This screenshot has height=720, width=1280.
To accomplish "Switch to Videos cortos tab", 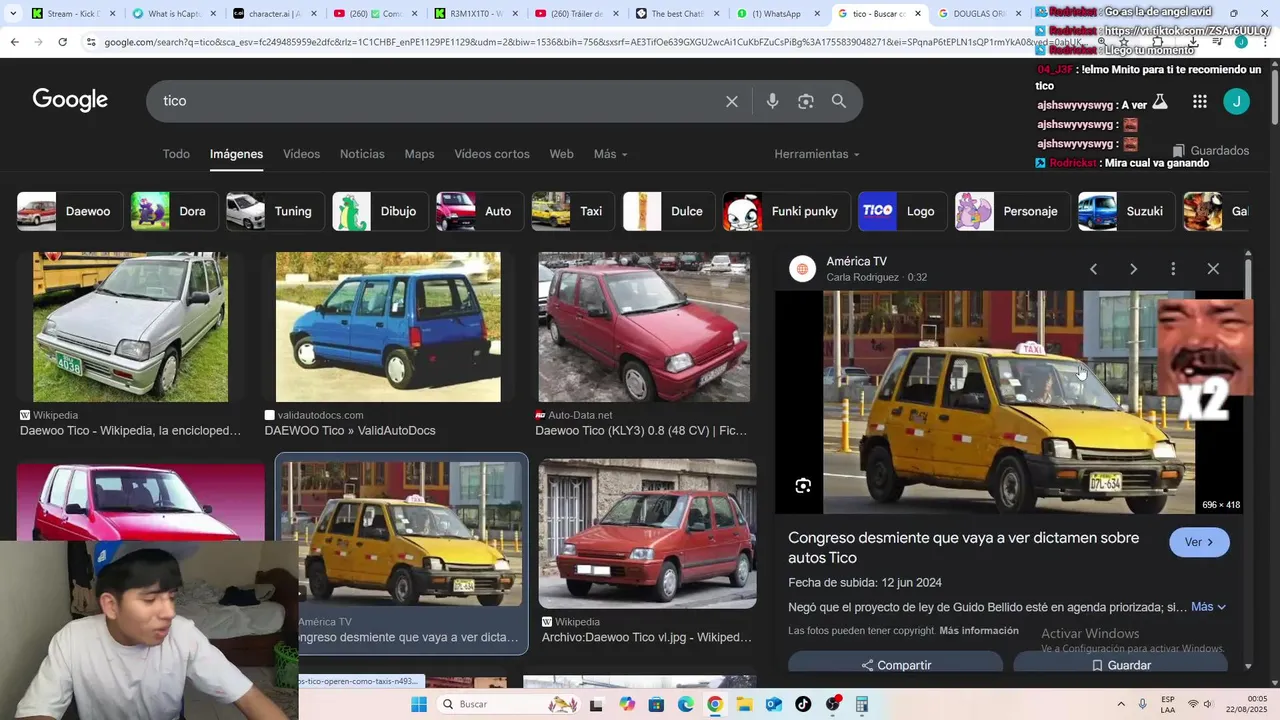I will [492, 154].
